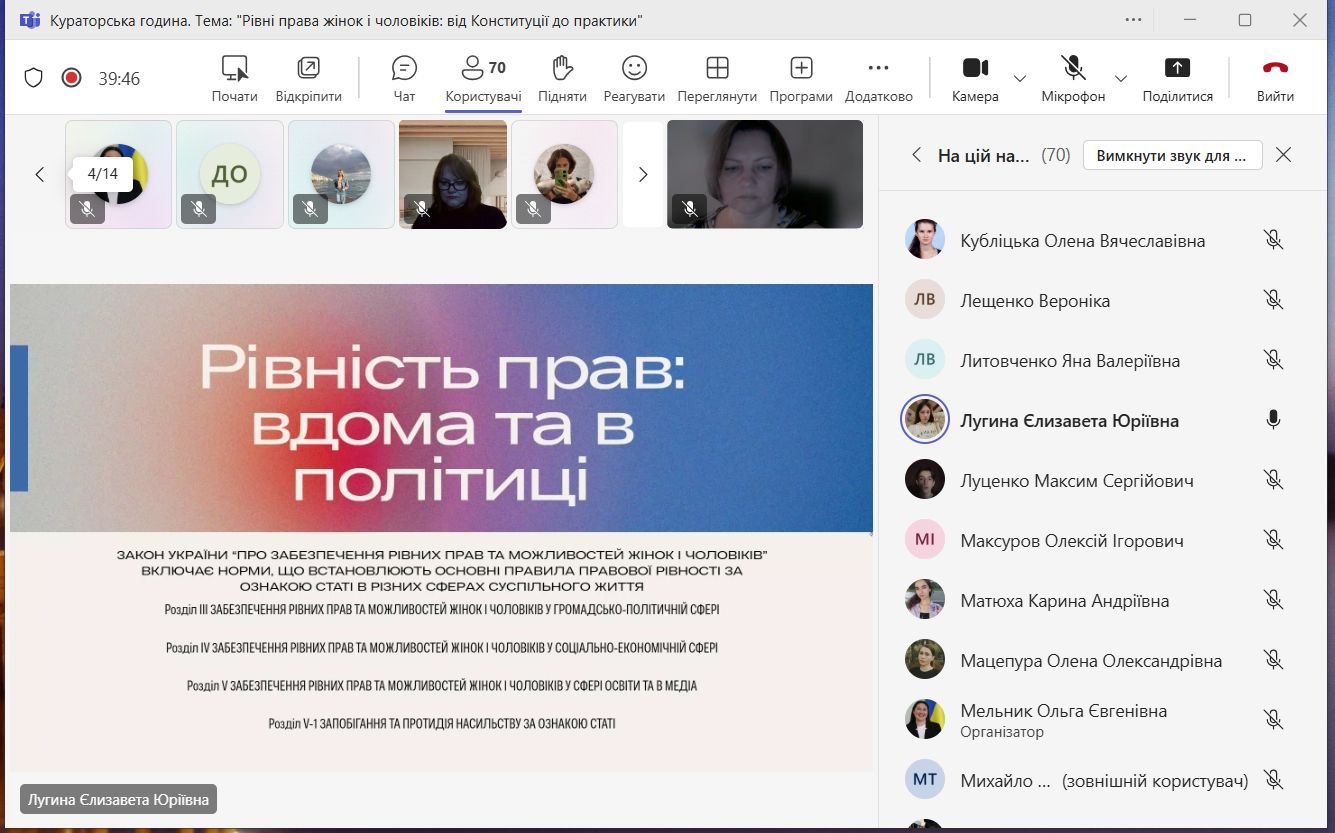The width and height of the screenshot is (1335, 833).
Task: Select the Користувачі participants tab
Action: (x=483, y=79)
